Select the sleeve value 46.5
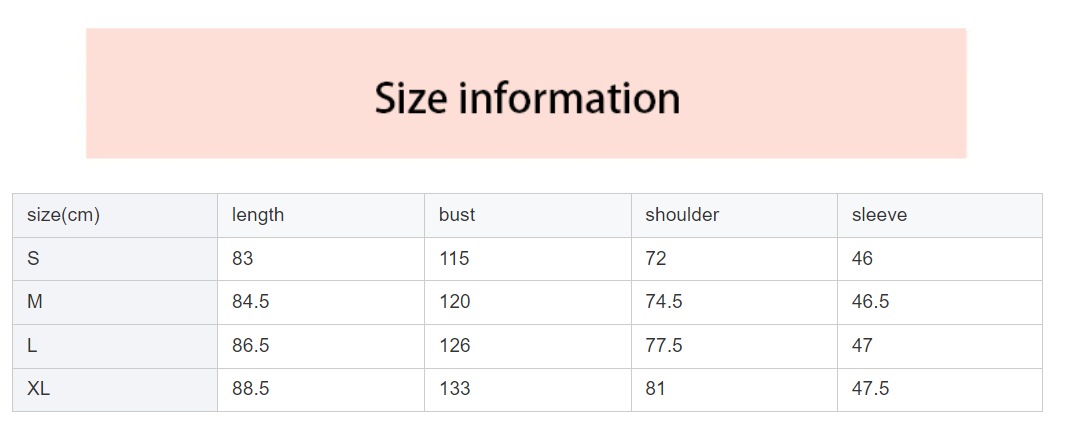The width and height of the screenshot is (1078, 446). (x=870, y=302)
